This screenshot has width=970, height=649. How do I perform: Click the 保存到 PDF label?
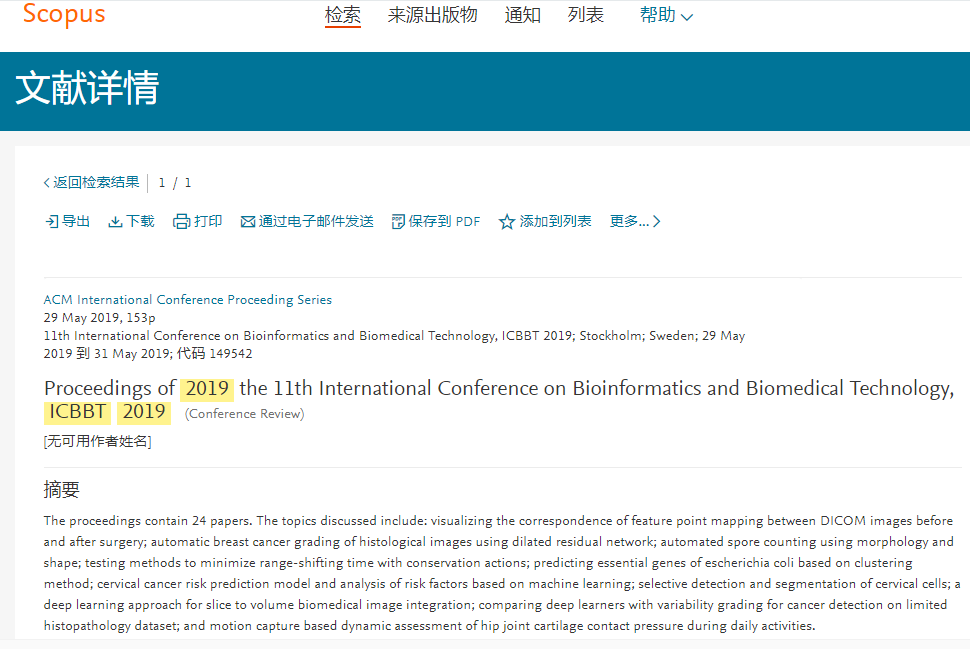click(444, 221)
